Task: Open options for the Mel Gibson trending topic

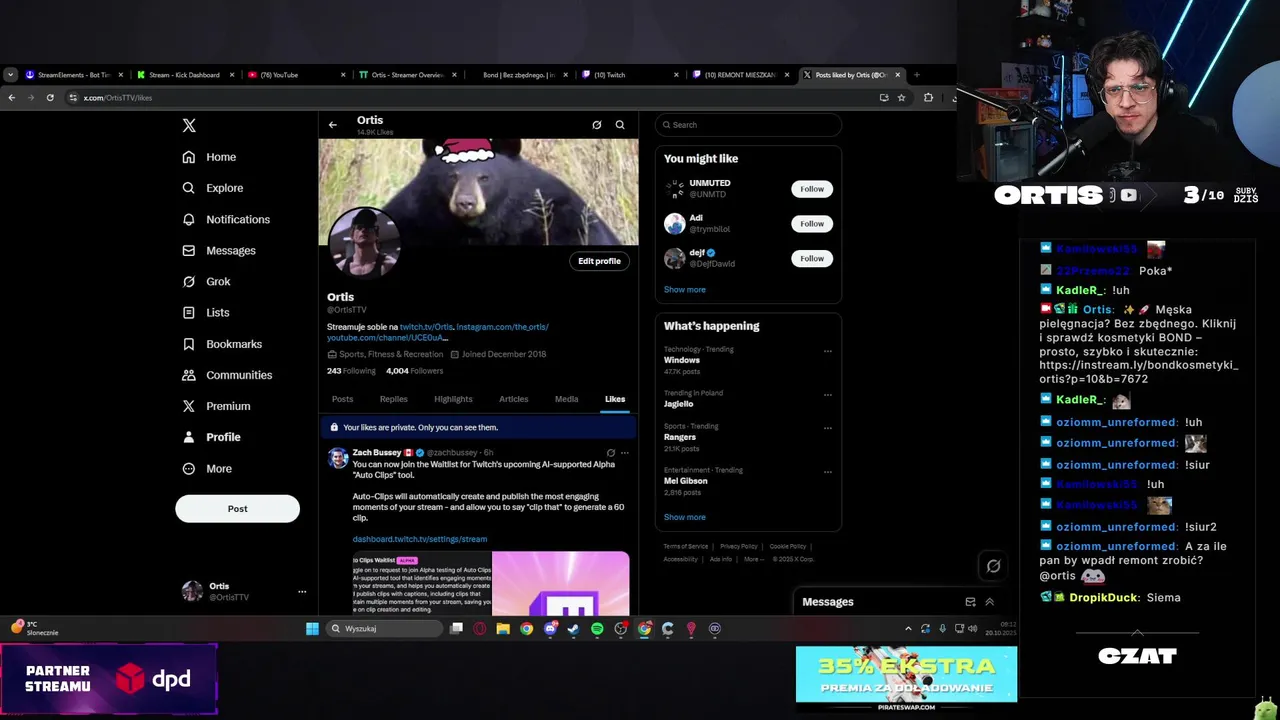Action: click(827, 472)
